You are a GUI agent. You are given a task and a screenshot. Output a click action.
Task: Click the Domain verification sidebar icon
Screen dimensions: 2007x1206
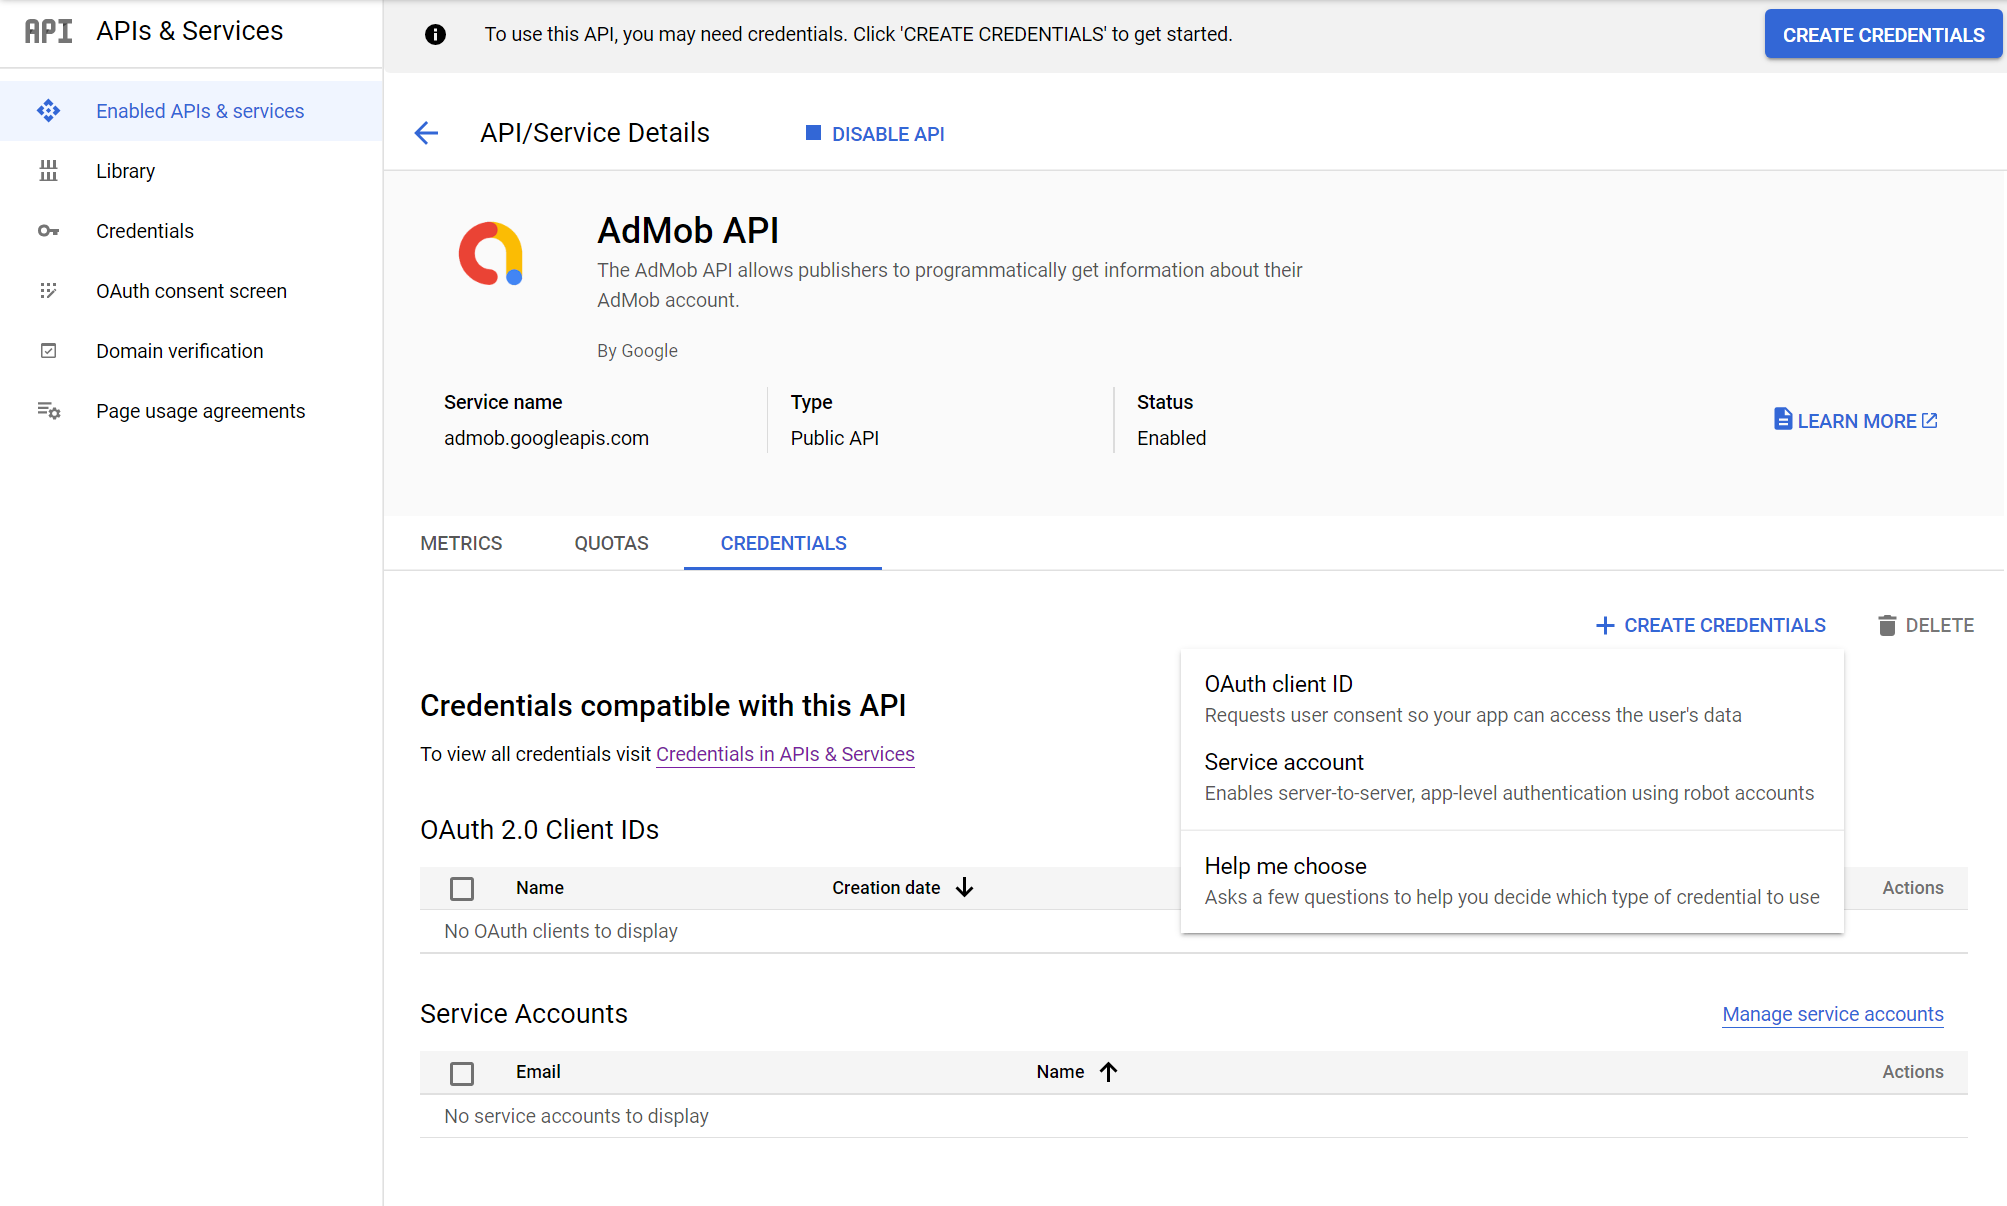point(48,350)
